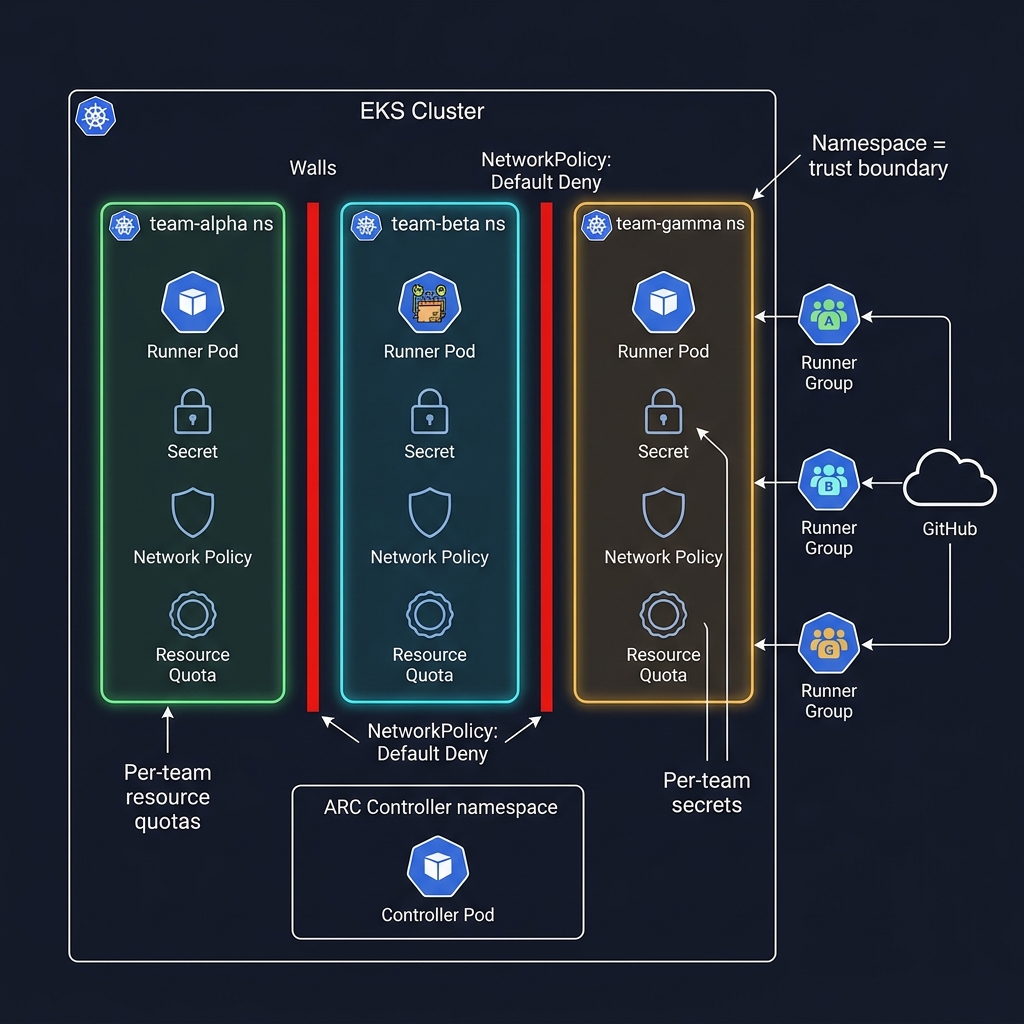Select the Runner Group B icon
The height and width of the screenshot is (1024, 1024).
(x=829, y=480)
